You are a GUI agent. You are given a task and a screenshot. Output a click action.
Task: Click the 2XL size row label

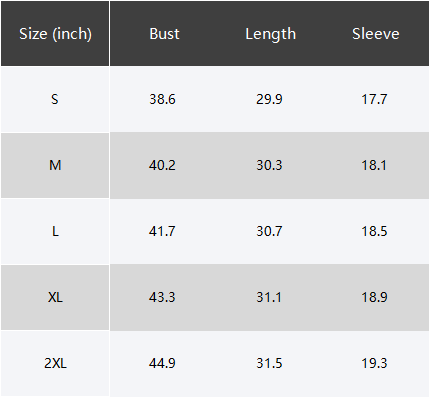pos(55,363)
